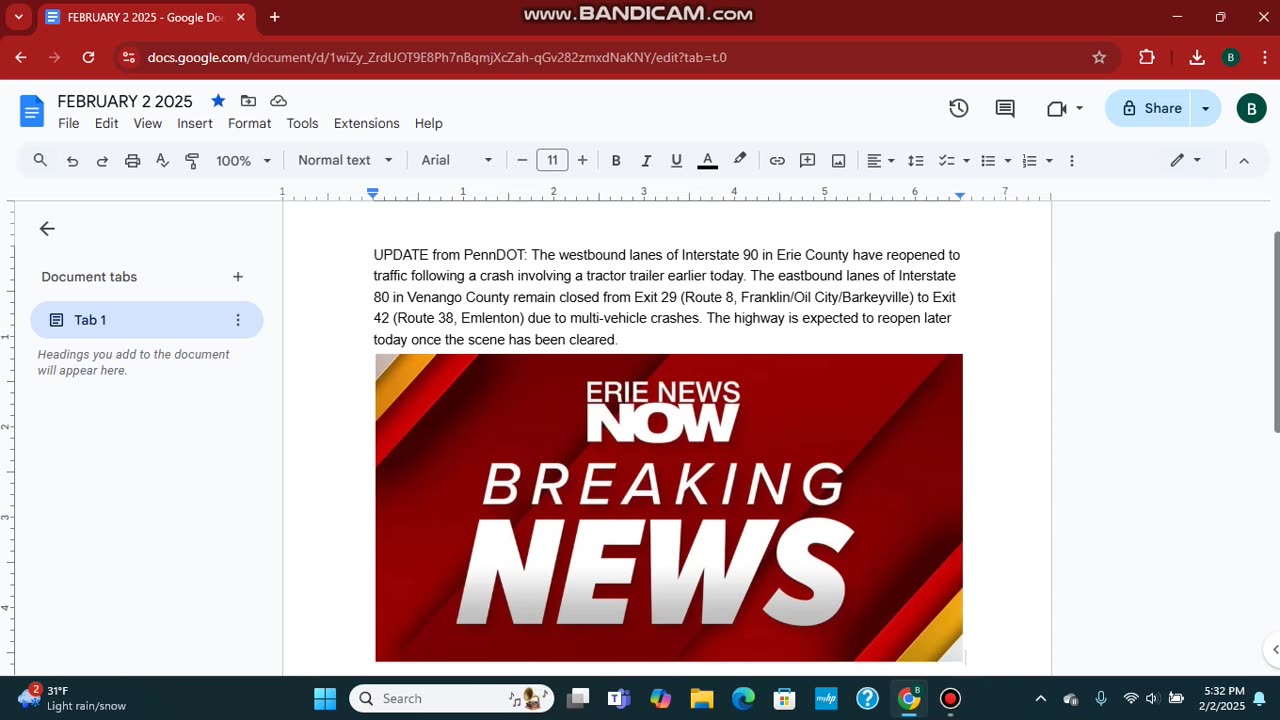The height and width of the screenshot is (720, 1280).
Task: Bookmark this page with the star
Action: (x=1099, y=57)
